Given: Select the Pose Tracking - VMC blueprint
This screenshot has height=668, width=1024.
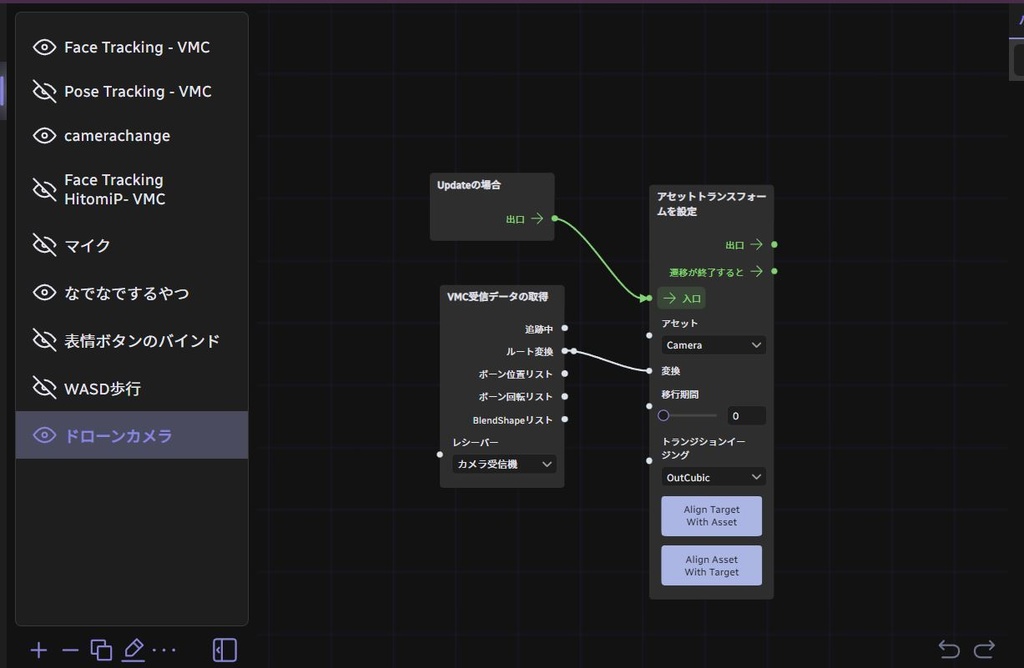Looking at the screenshot, I should point(137,91).
